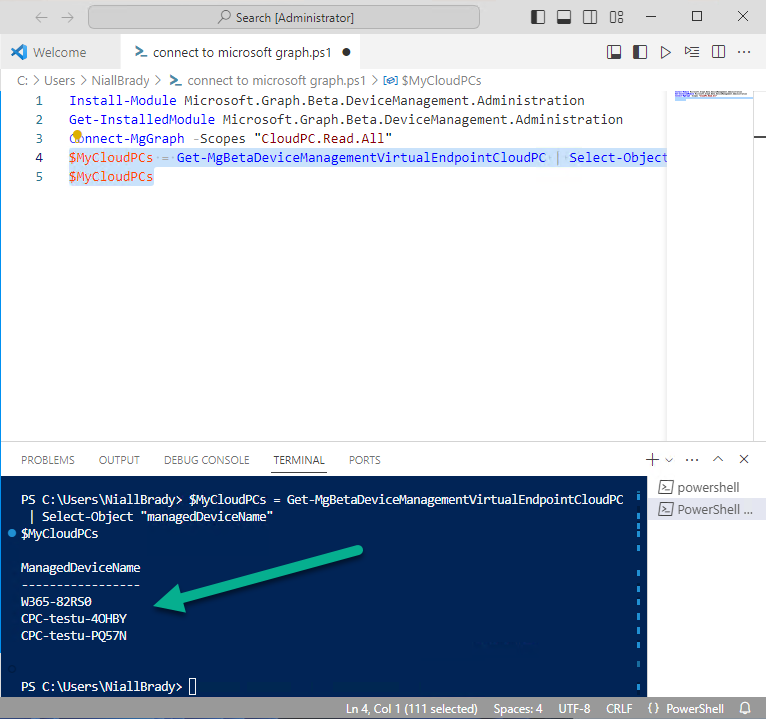The width and height of the screenshot is (766, 719).
Task: Click CPC-testu-4OHBY in terminal output
Action: point(74,619)
